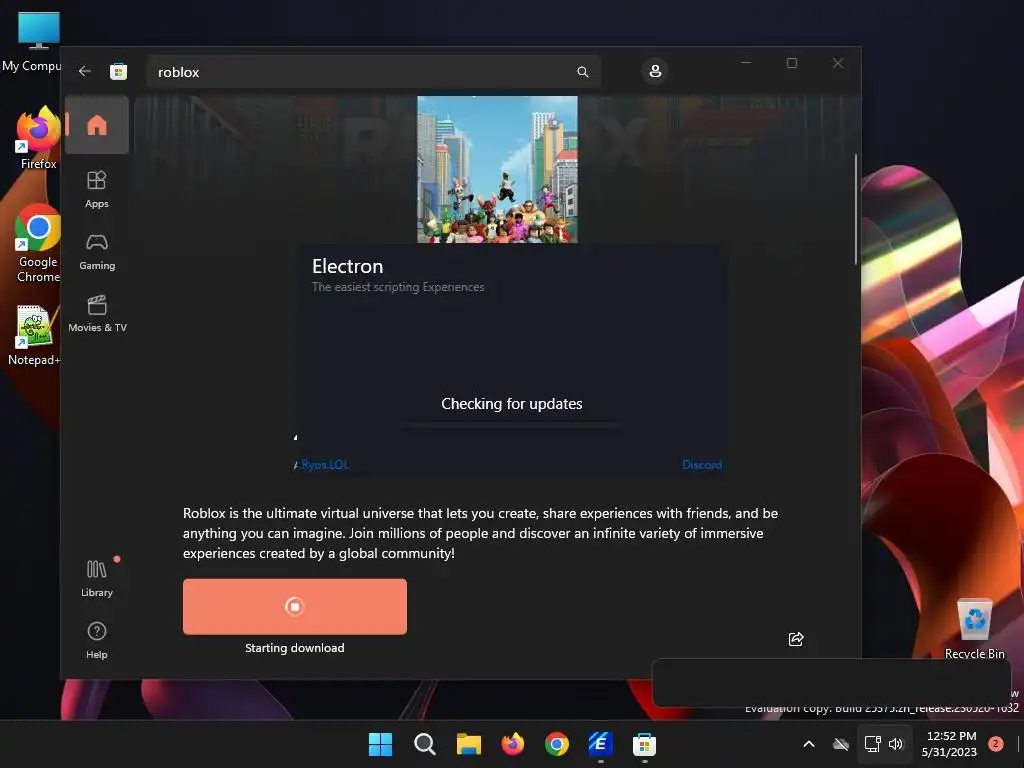
Task: Click the cloud sync tray icon
Action: tap(840, 744)
